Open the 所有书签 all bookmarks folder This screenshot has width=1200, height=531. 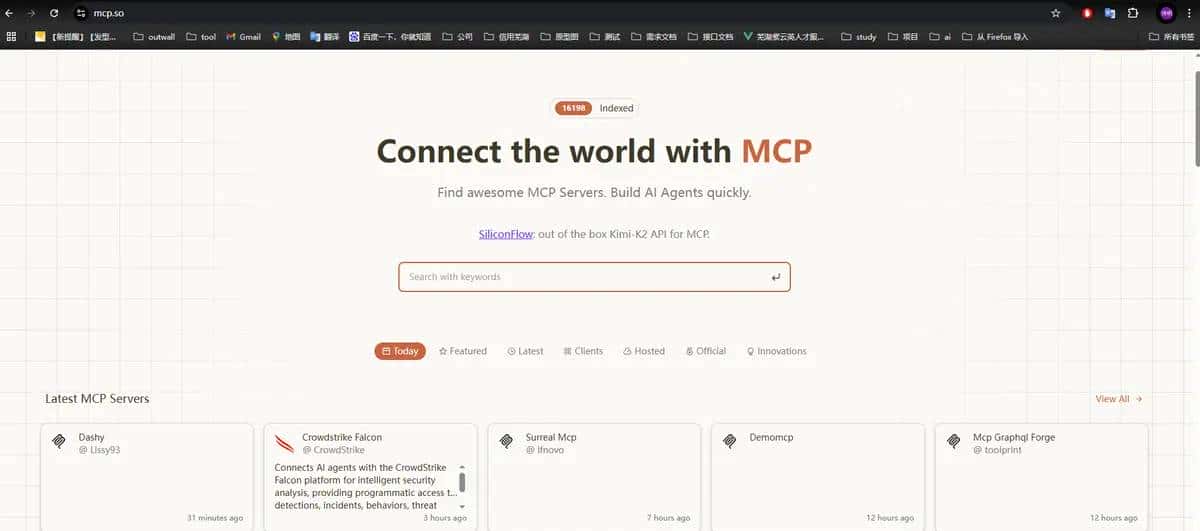coord(1169,37)
